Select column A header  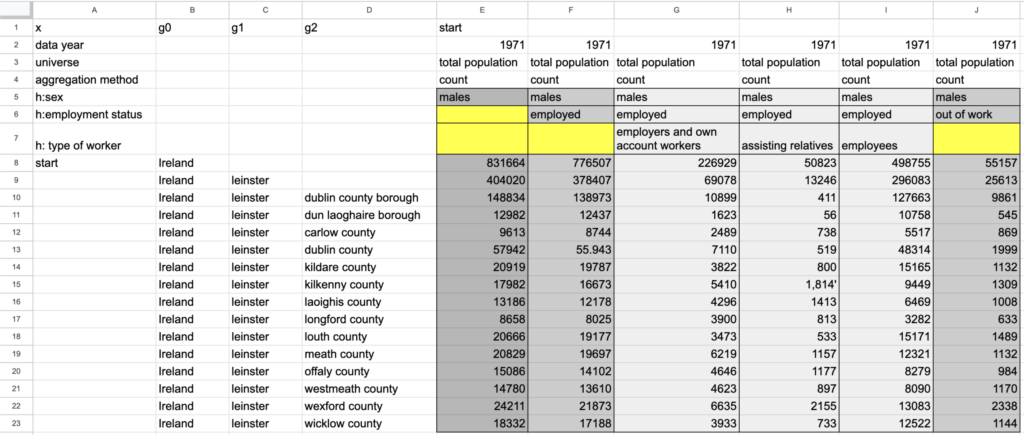tap(94, 10)
